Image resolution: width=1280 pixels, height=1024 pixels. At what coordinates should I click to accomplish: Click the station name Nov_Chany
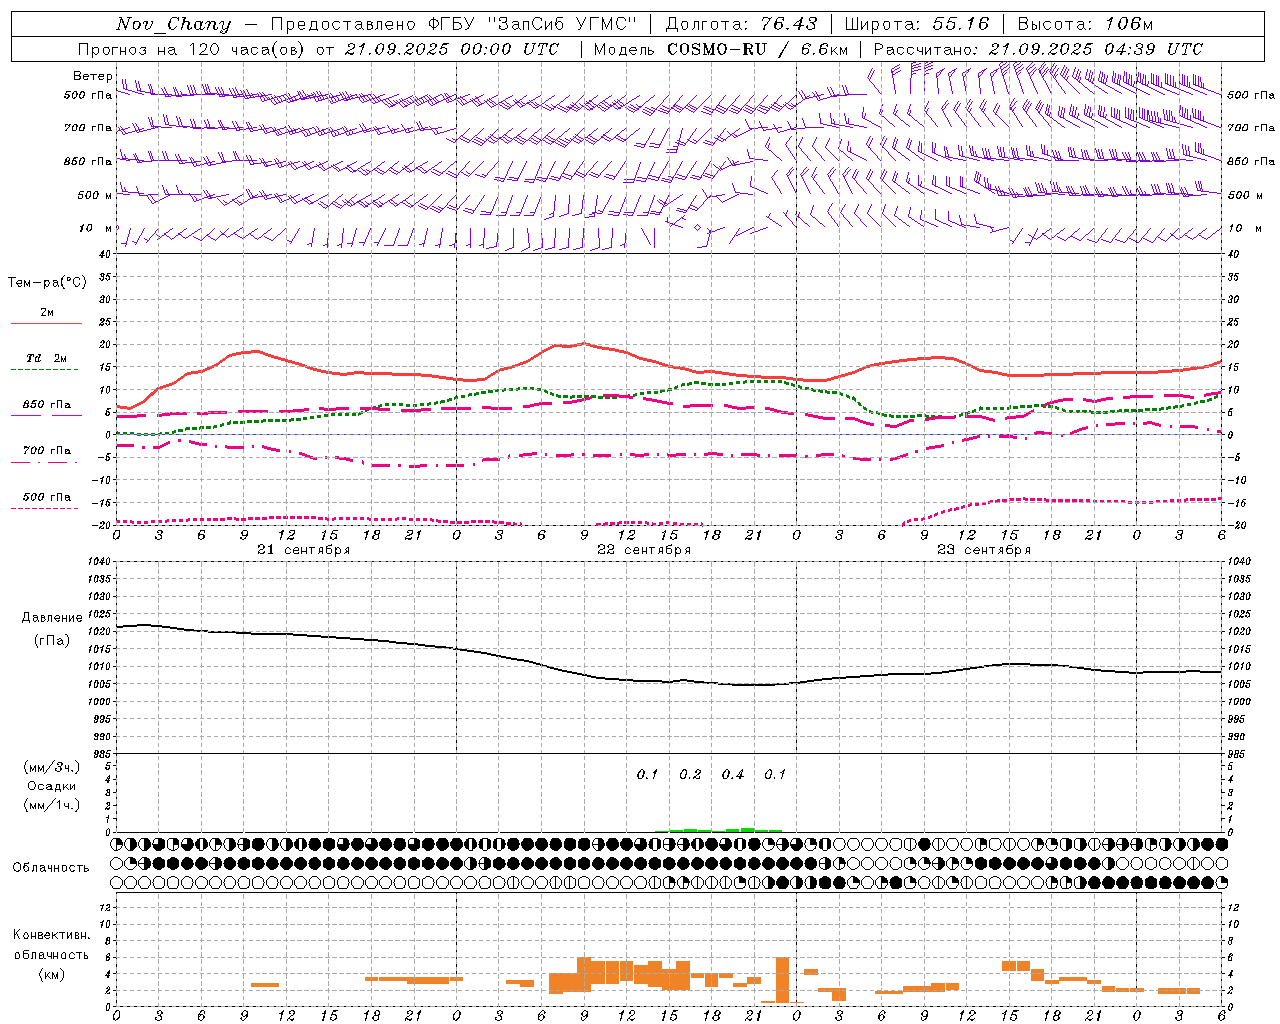tap(173, 24)
